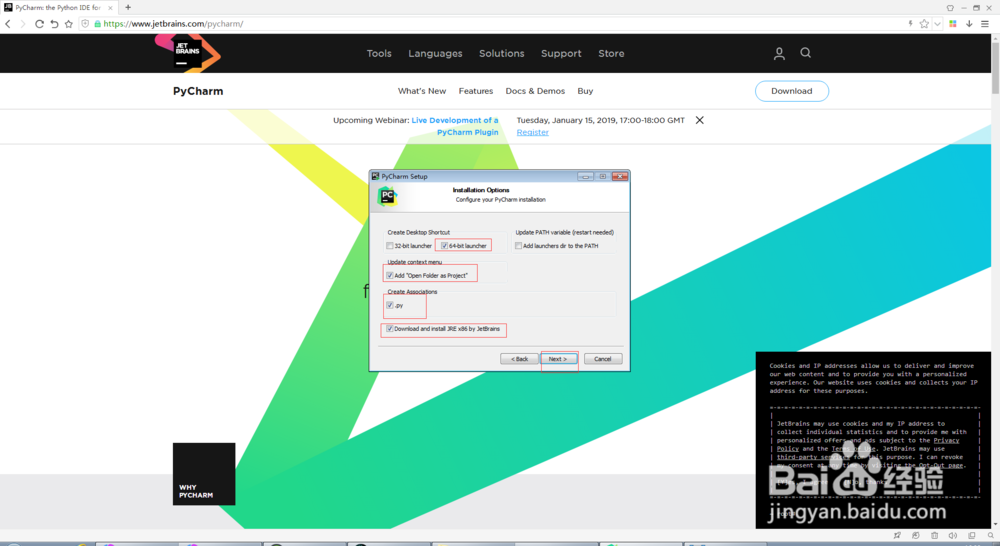Click the window-stack icon in status bar

pyautogui.click(x=972, y=536)
